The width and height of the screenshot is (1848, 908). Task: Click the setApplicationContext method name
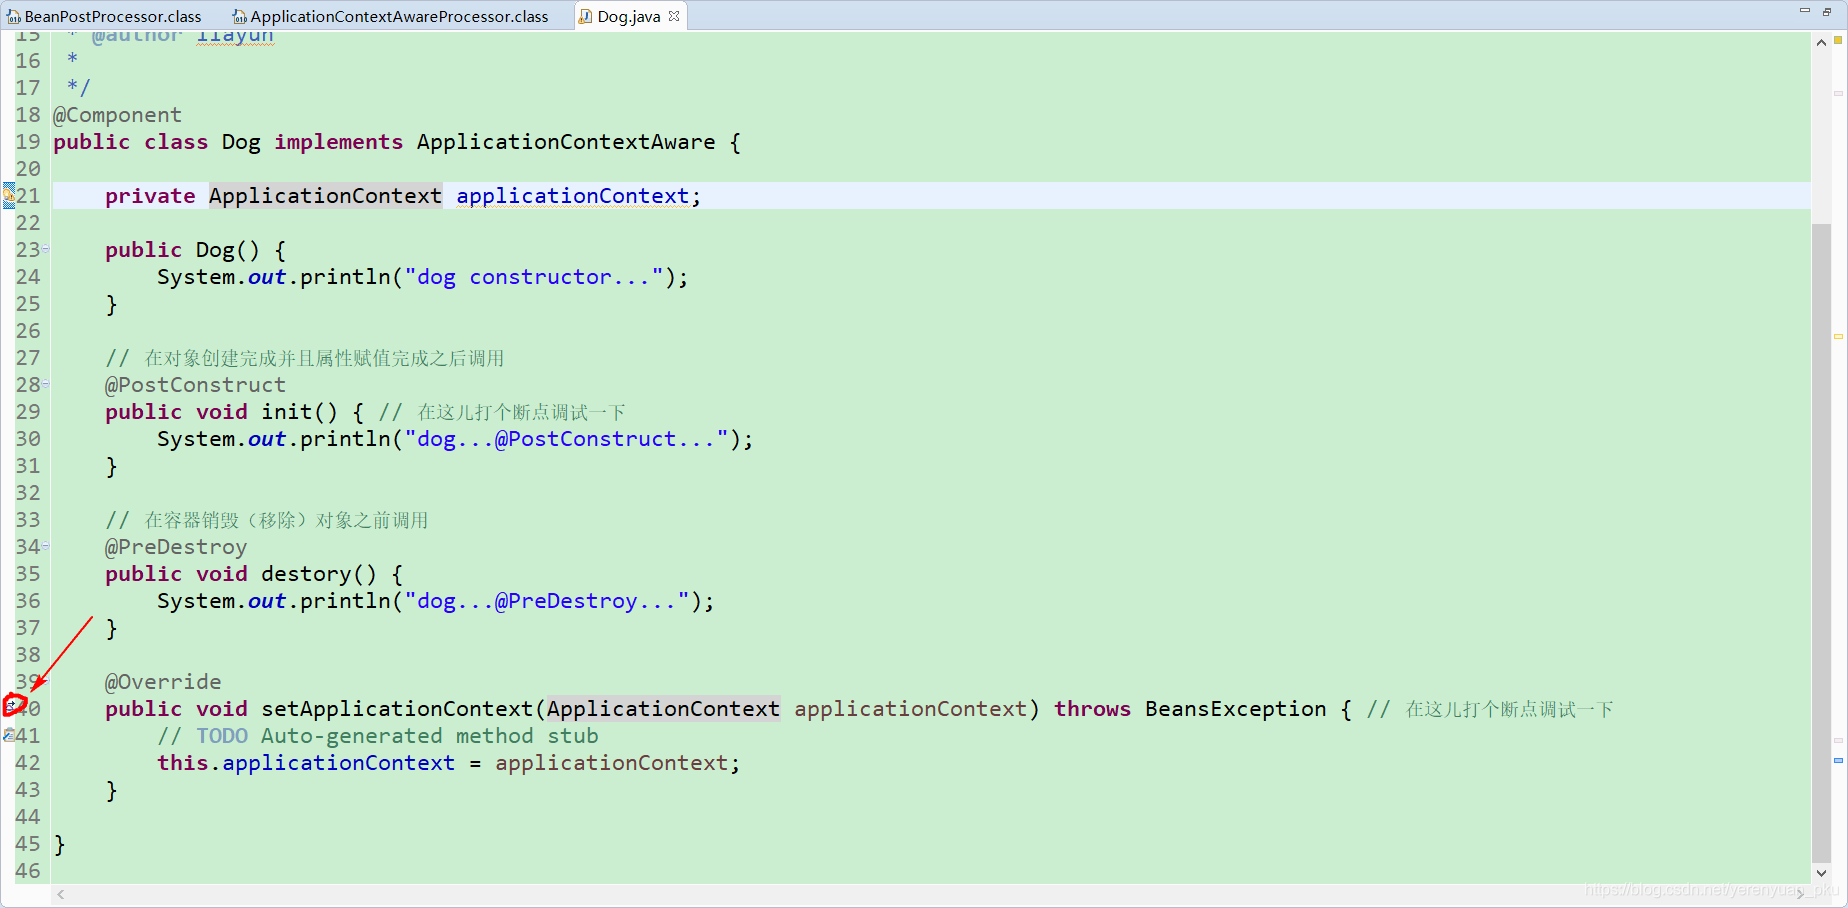pyautogui.click(x=398, y=709)
